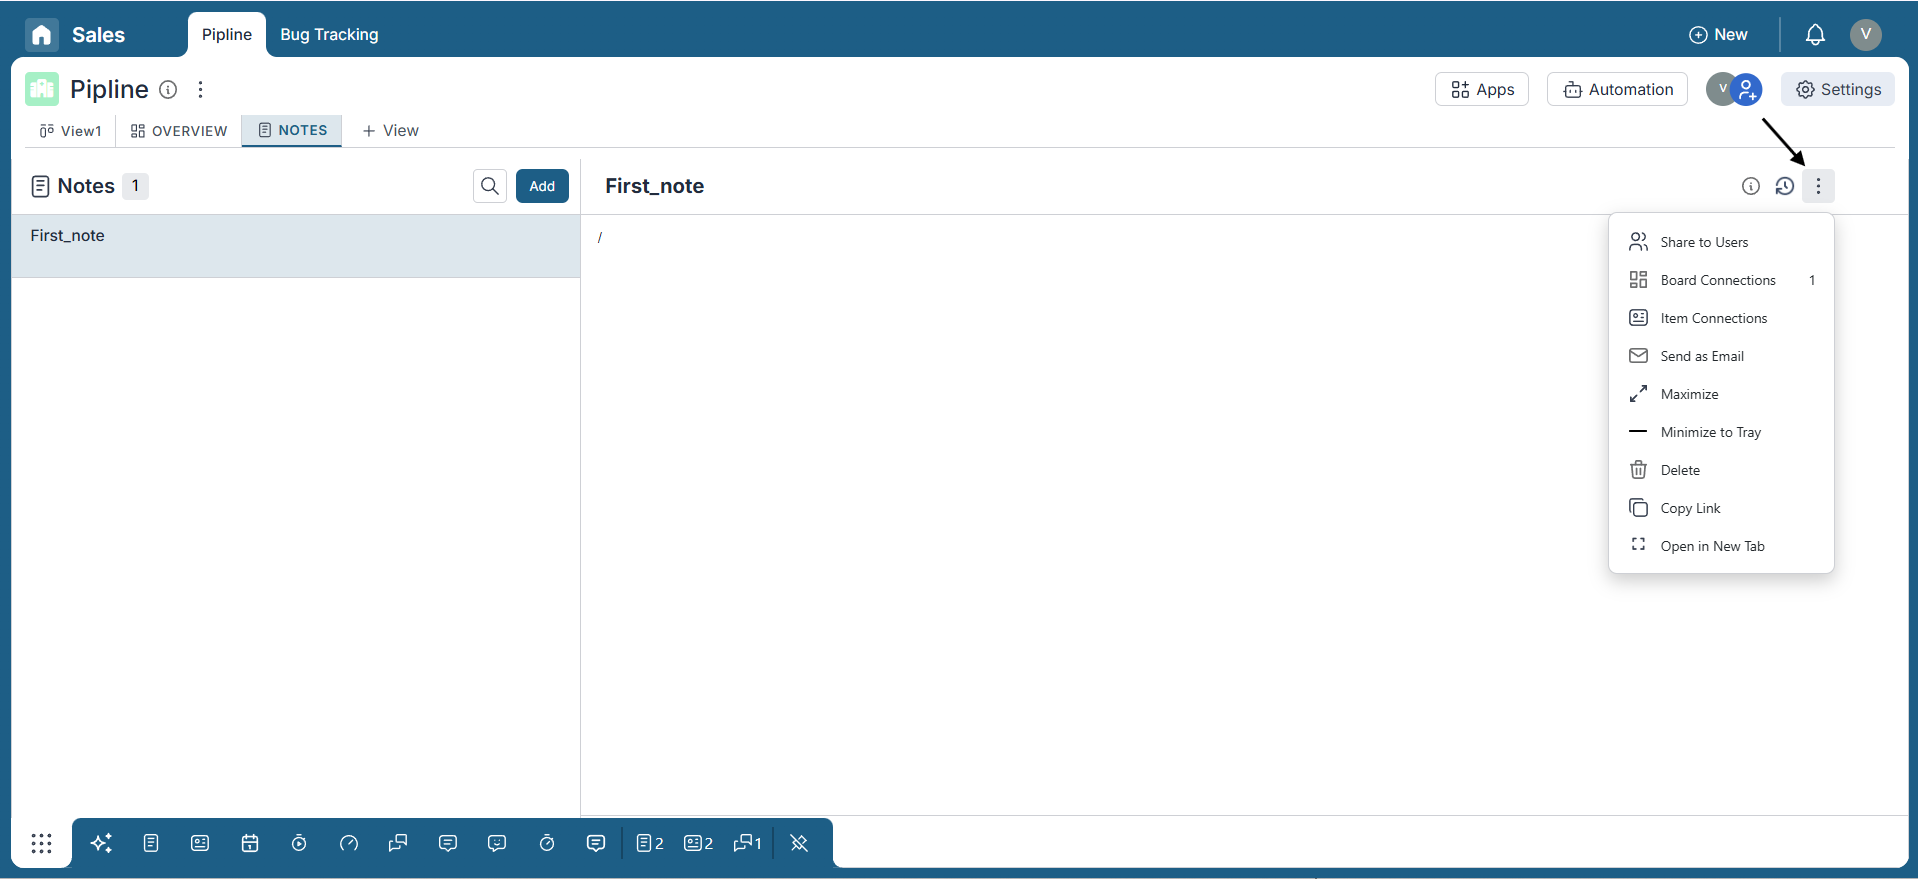Open the notifications bell
This screenshot has width=1918, height=879.
click(x=1815, y=35)
